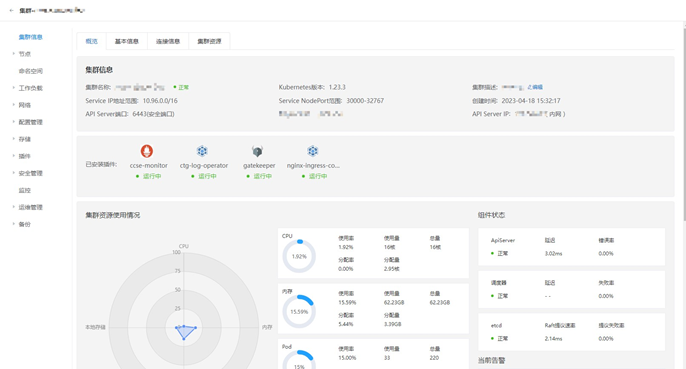Click the Service IP range 10.96.0.0/16
Viewport: 686px width, 369px height.
click(x=160, y=101)
